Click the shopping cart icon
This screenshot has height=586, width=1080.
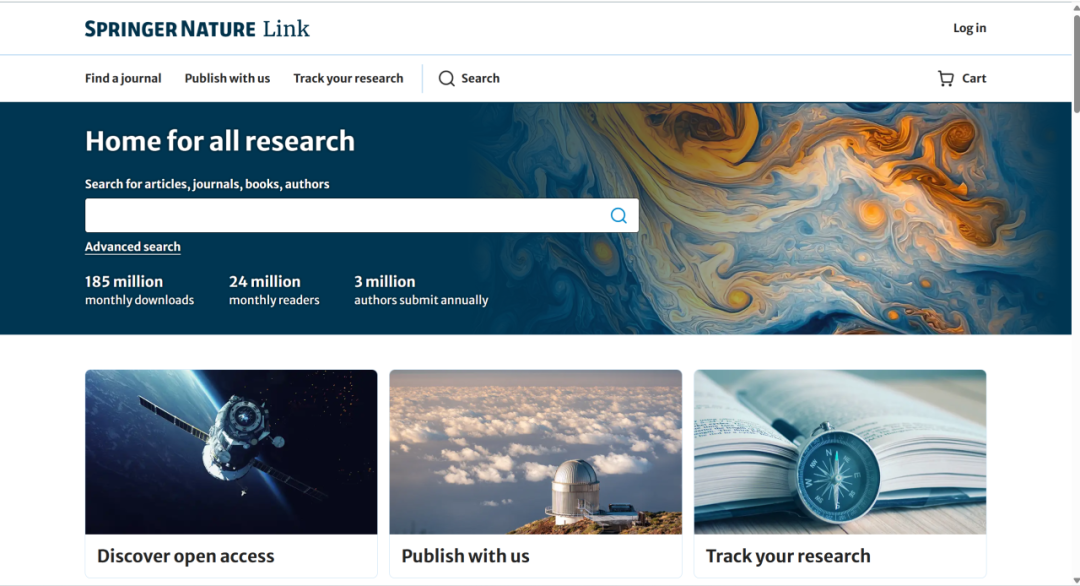point(946,79)
